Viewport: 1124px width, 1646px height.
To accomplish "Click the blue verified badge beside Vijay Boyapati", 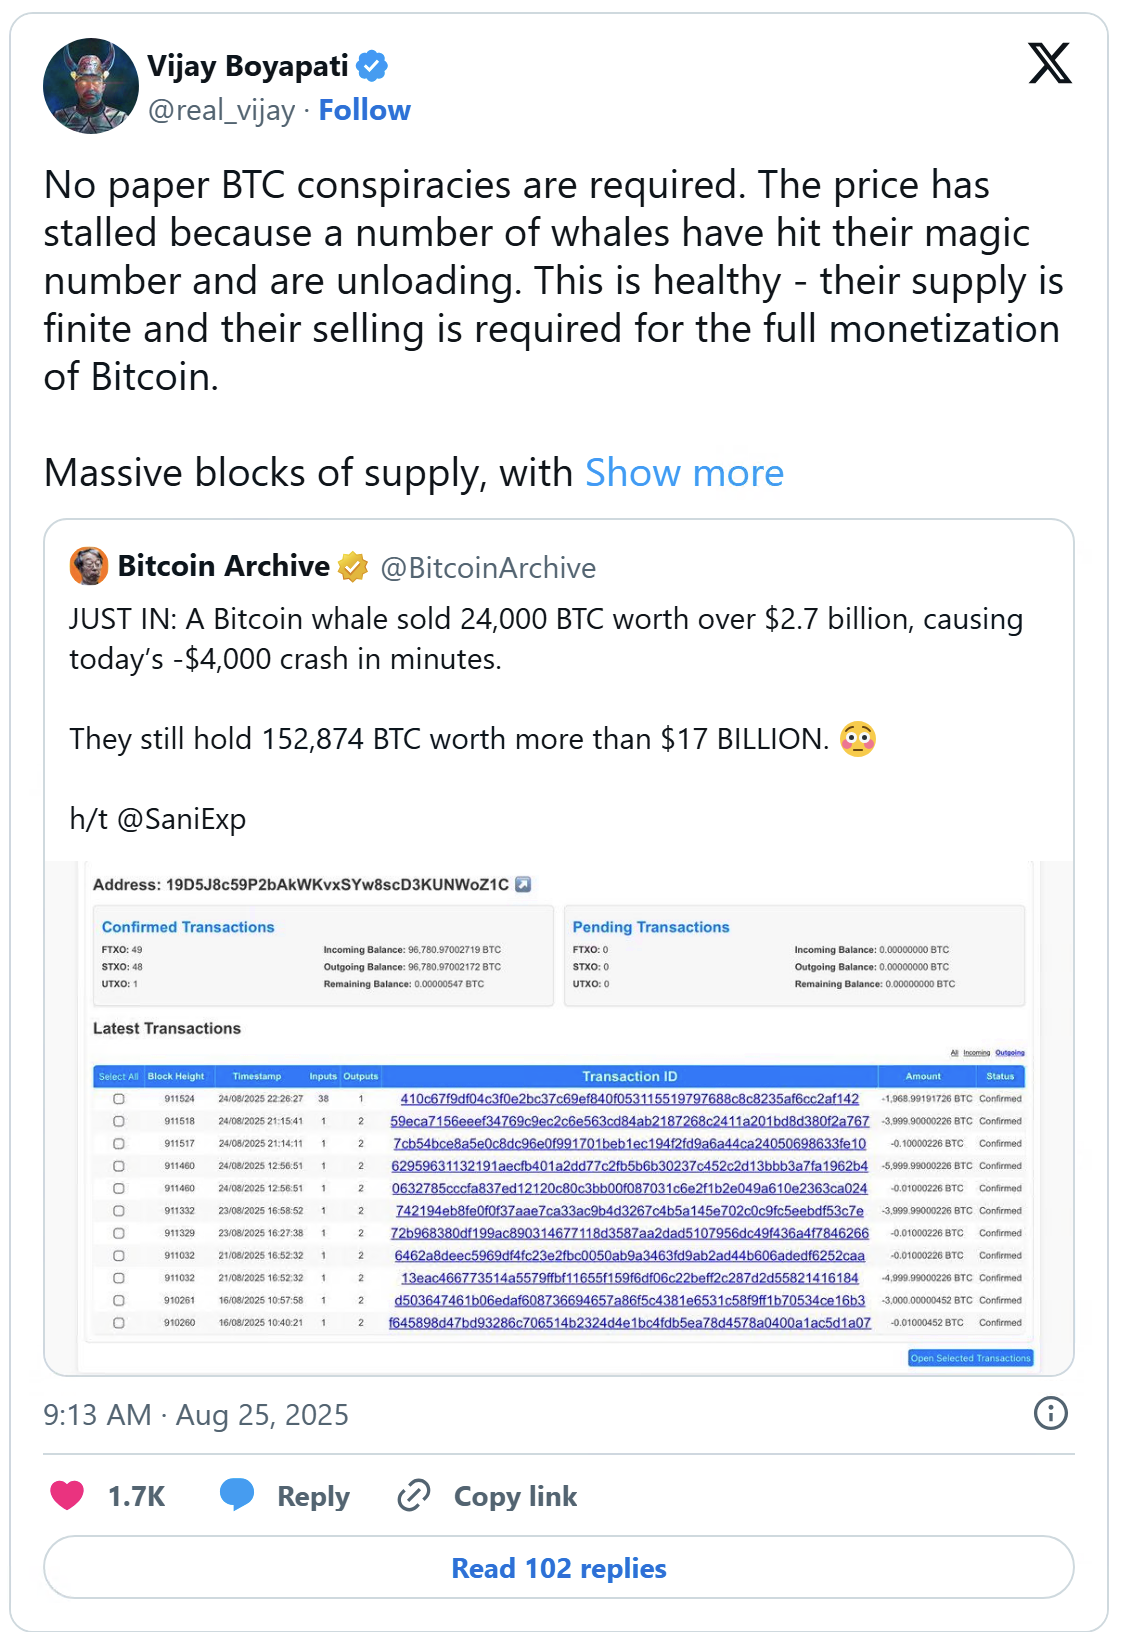I will (372, 67).
